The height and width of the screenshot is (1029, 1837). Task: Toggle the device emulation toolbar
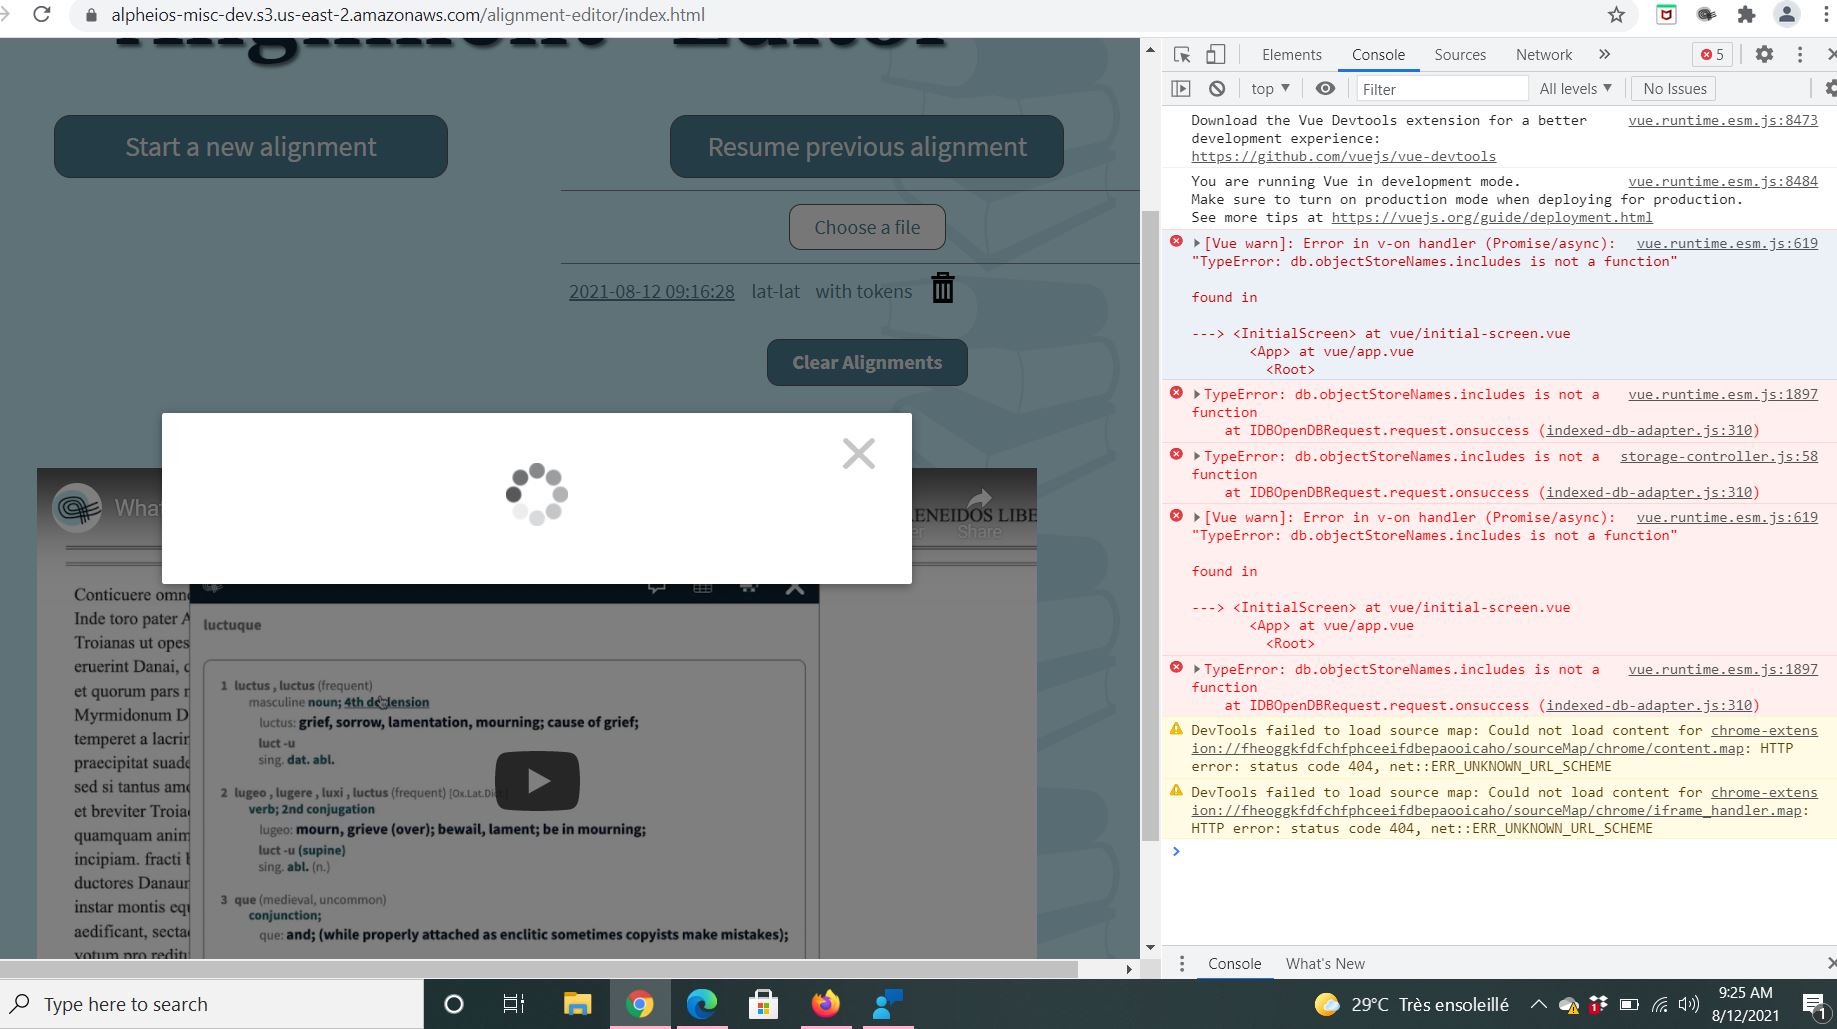tap(1214, 55)
